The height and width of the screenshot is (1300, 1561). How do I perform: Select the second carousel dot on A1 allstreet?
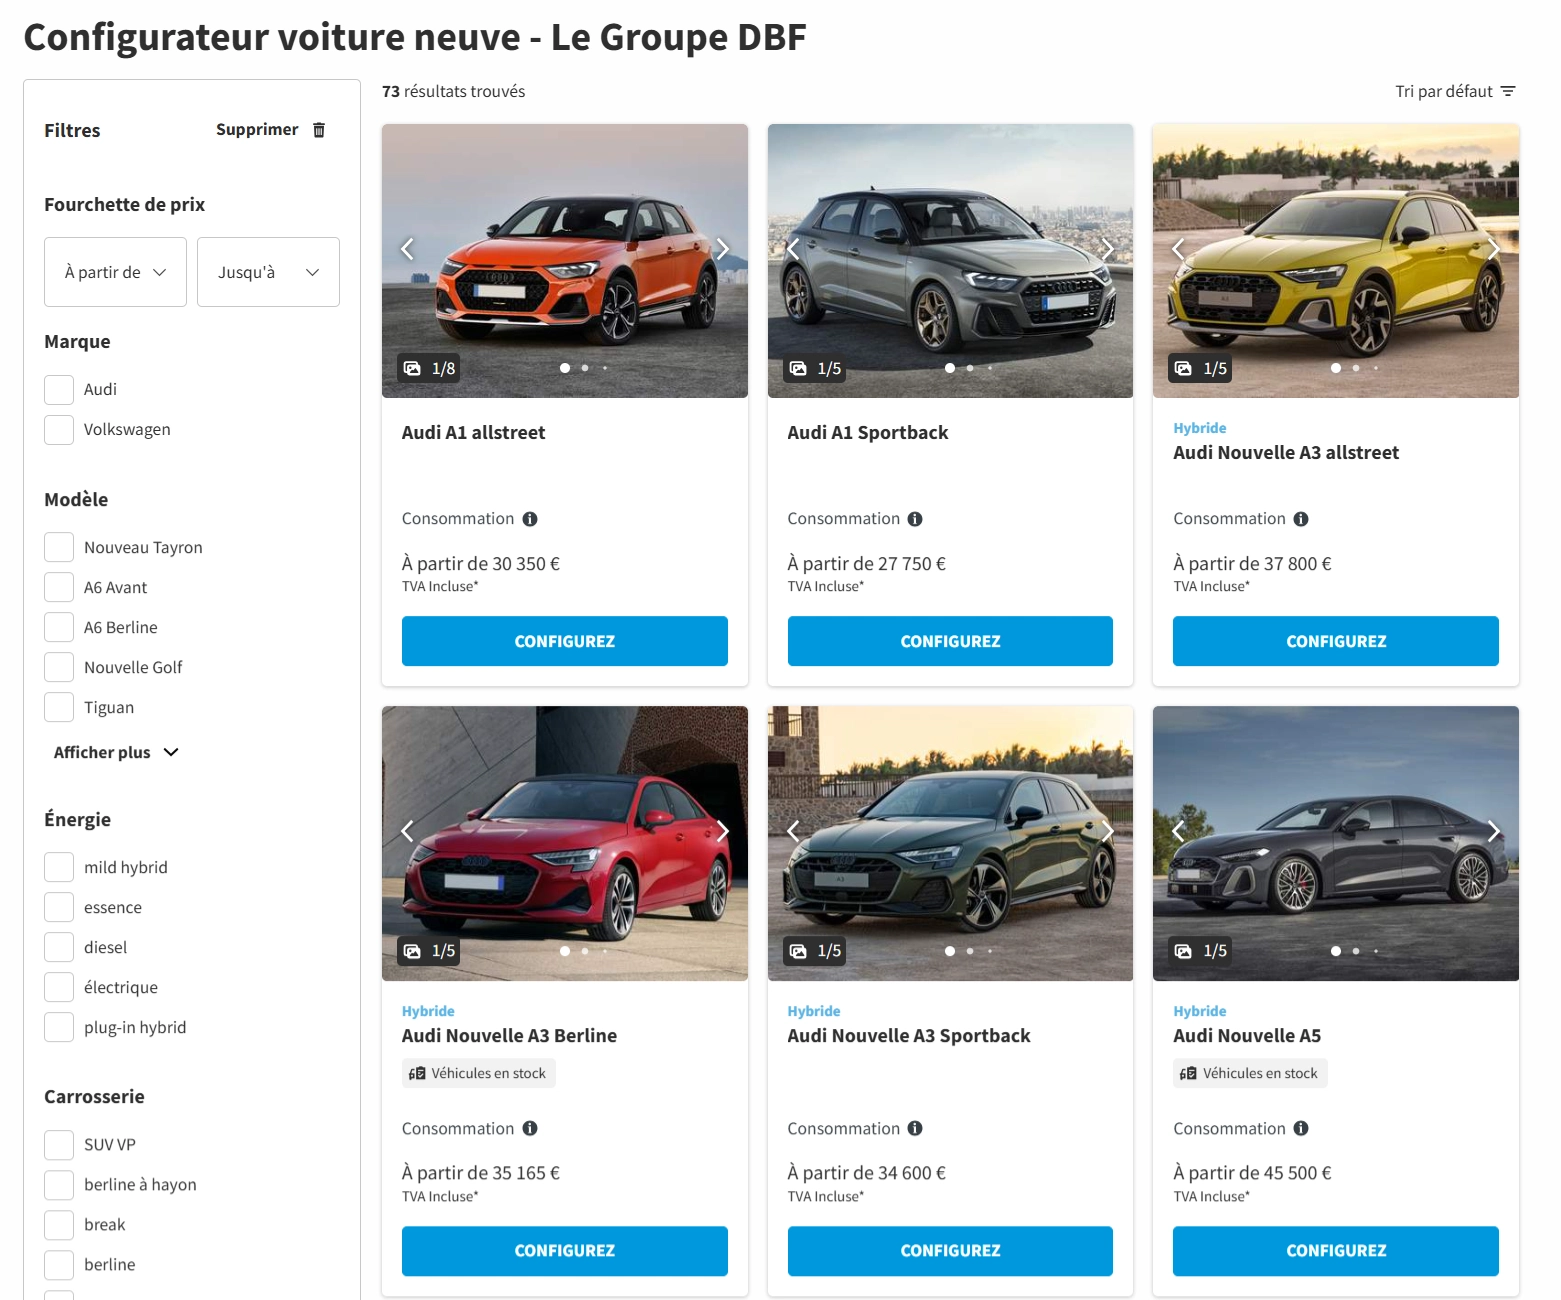[585, 368]
